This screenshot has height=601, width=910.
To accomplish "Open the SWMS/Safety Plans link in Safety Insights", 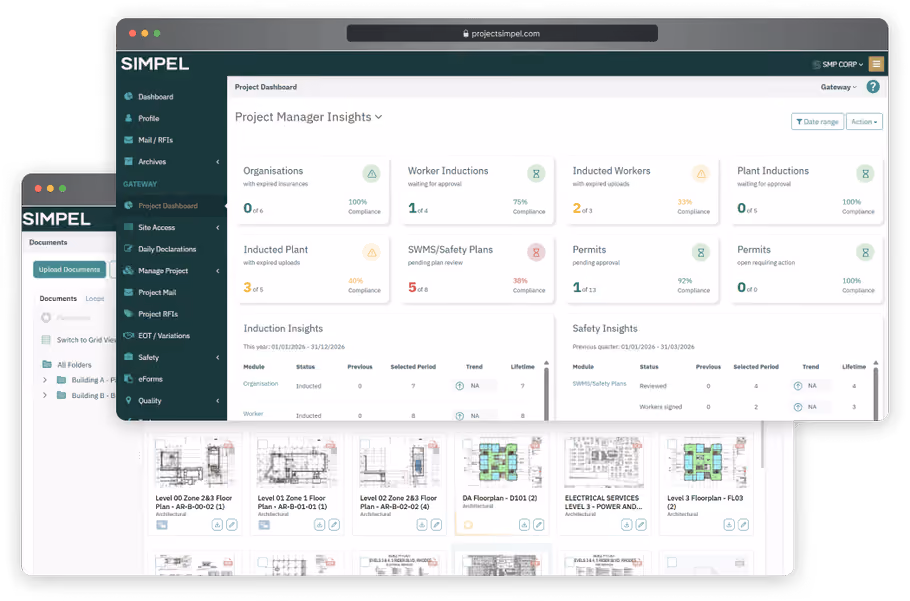I will point(600,384).
